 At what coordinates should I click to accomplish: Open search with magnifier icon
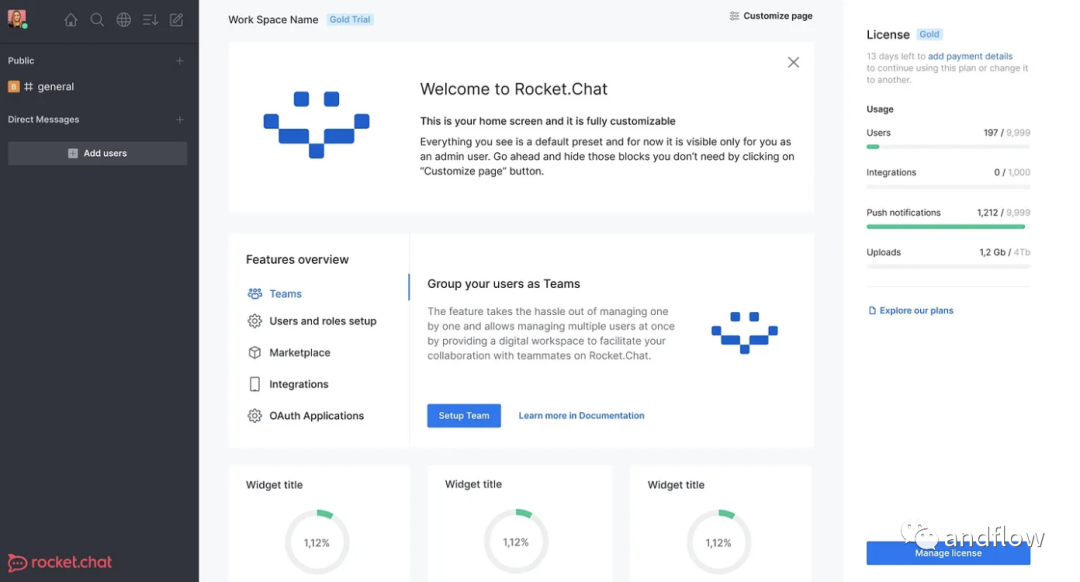[97, 20]
